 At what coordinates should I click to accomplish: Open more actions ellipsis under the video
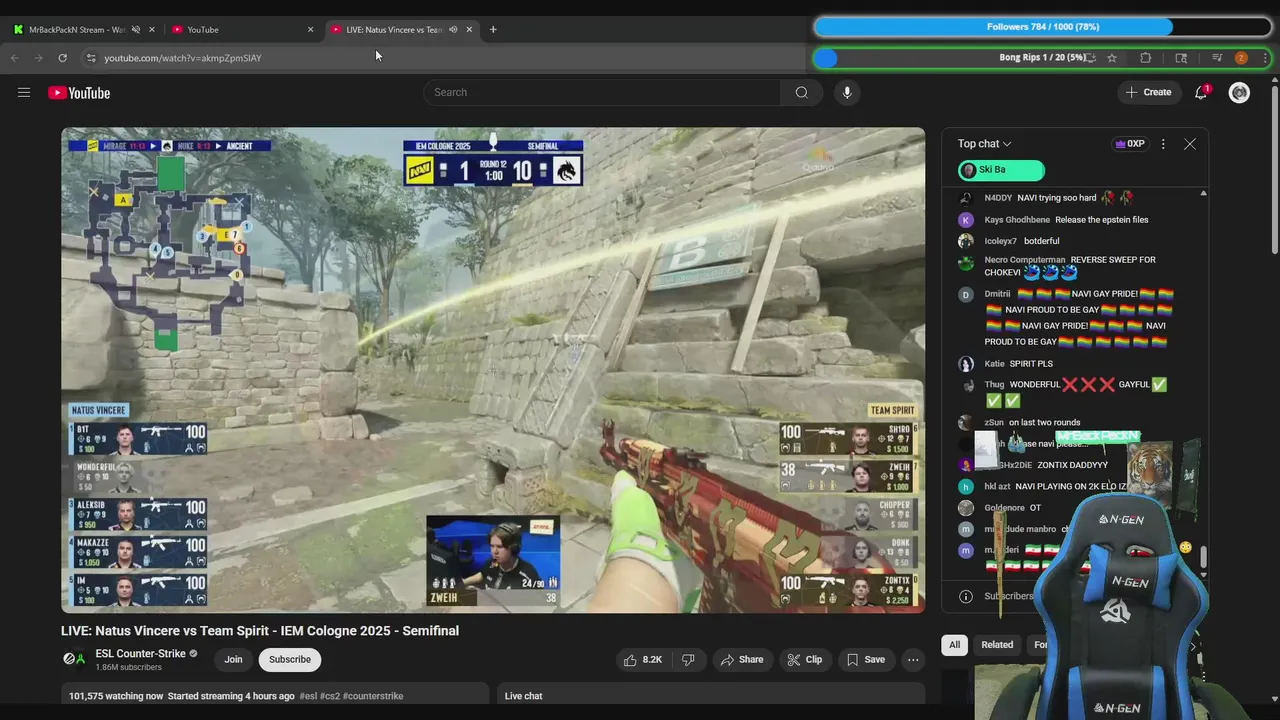tap(913, 660)
